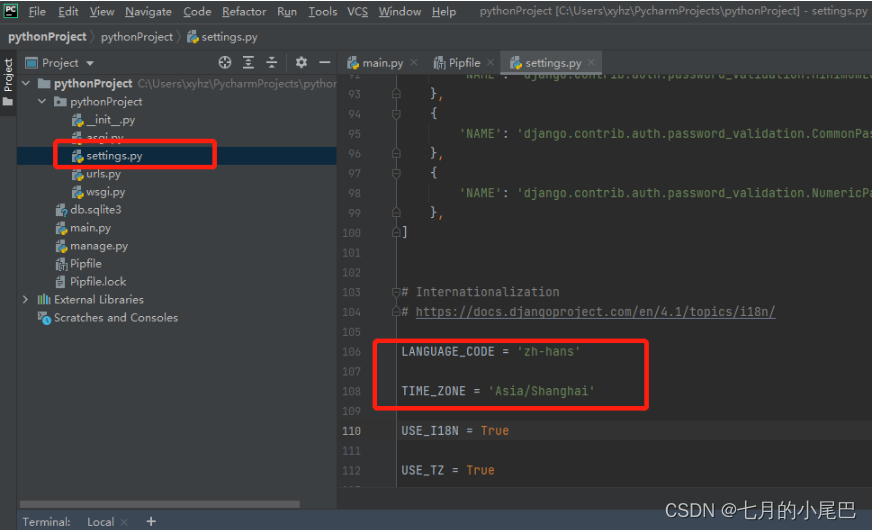The height and width of the screenshot is (530, 872).
Task: Open the Help menu
Action: [x=444, y=11]
